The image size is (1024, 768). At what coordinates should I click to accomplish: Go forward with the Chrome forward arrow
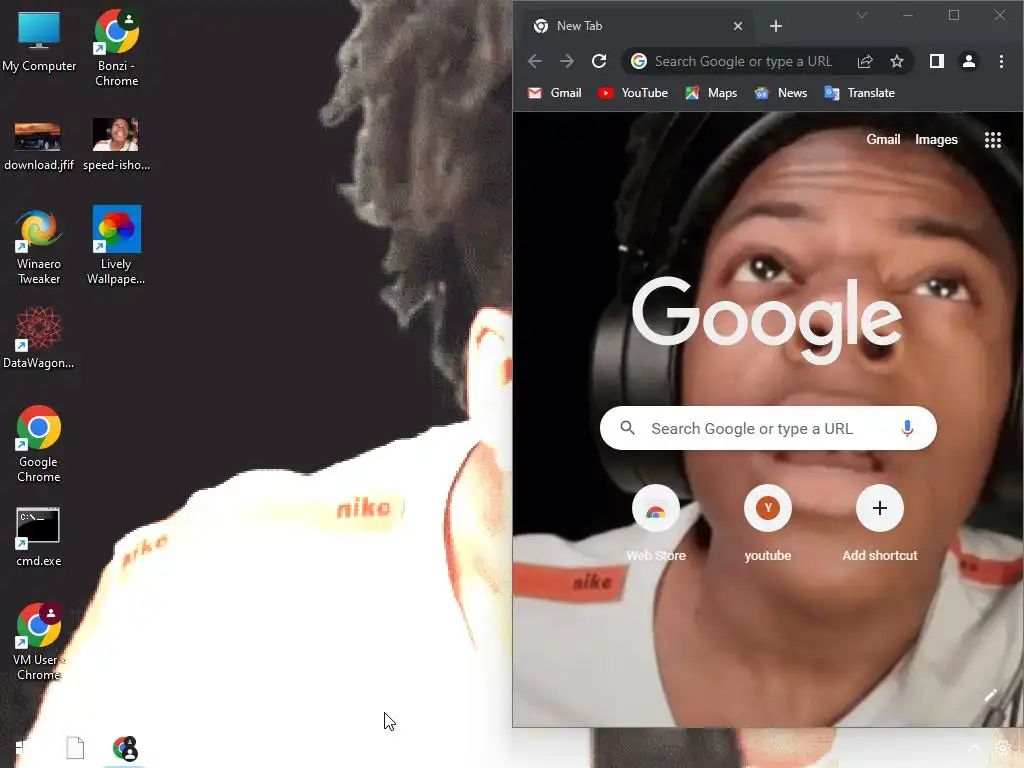coord(566,61)
